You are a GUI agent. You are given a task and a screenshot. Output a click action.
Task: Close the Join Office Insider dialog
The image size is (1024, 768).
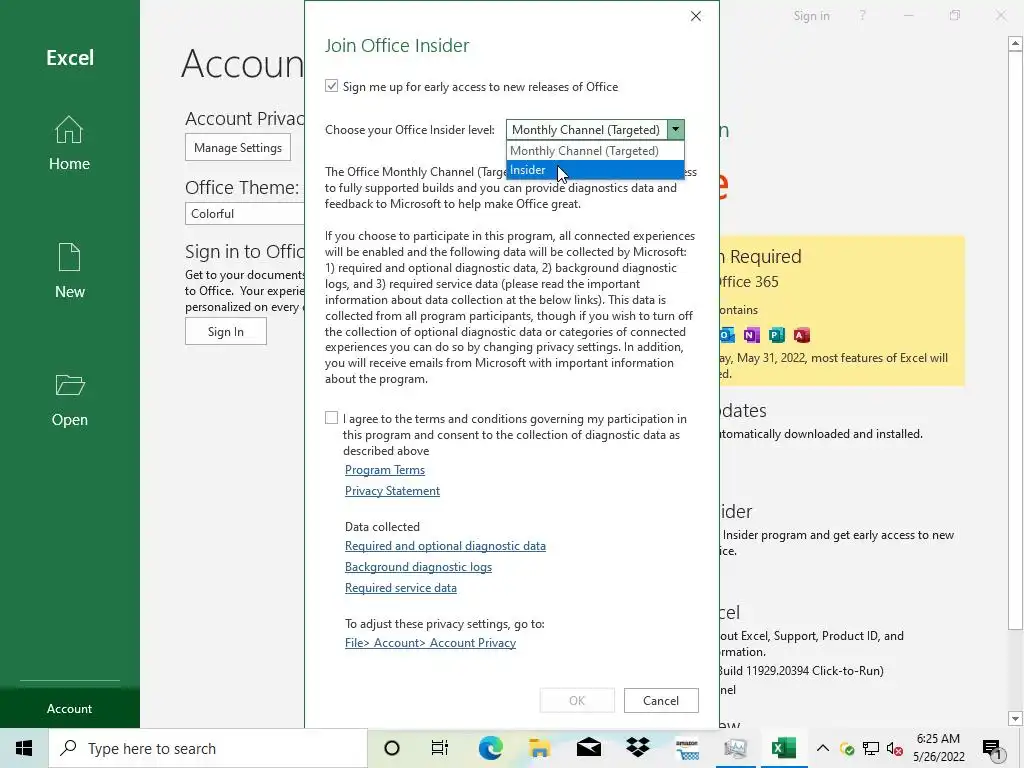point(696,16)
